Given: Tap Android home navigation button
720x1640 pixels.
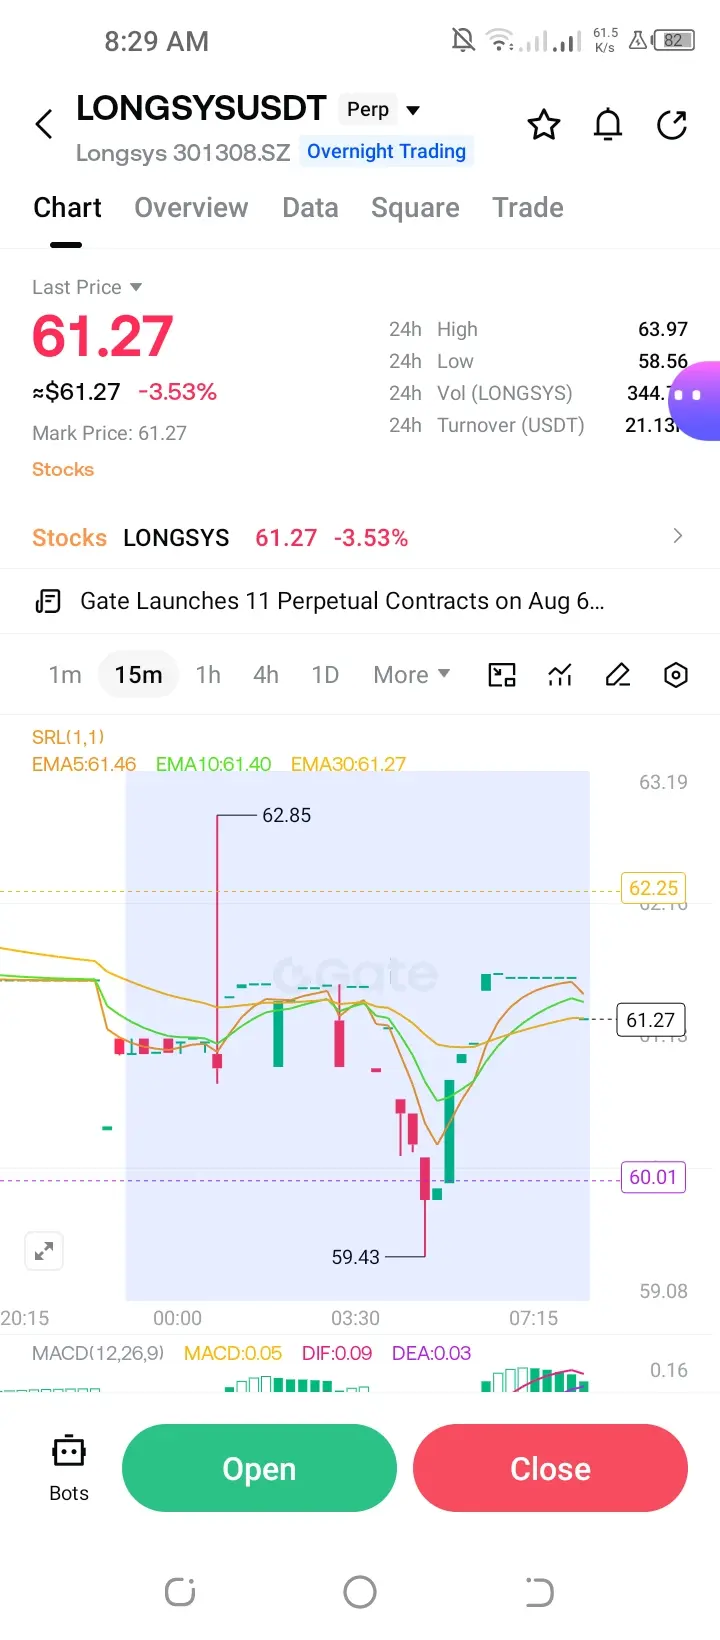Looking at the screenshot, I should [360, 1592].
